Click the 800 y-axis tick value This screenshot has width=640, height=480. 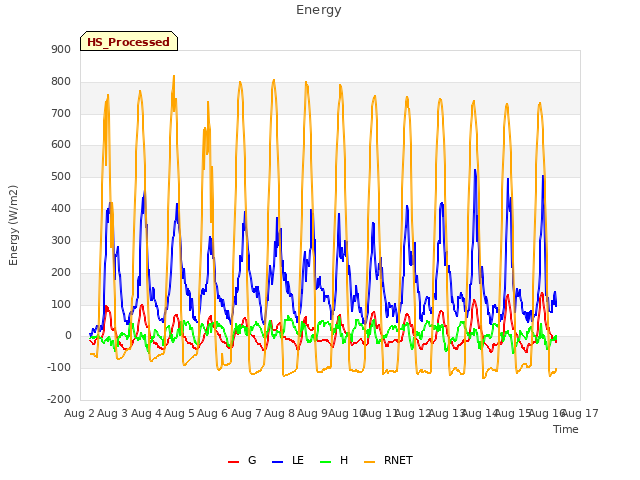[x=61, y=81]
